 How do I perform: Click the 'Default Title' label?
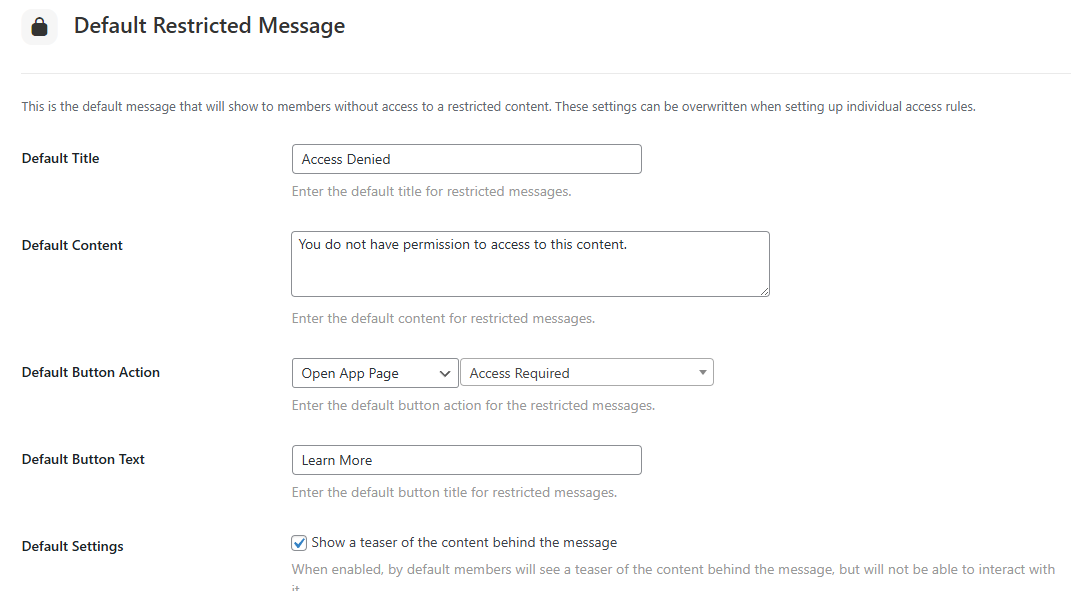[60, 158]
